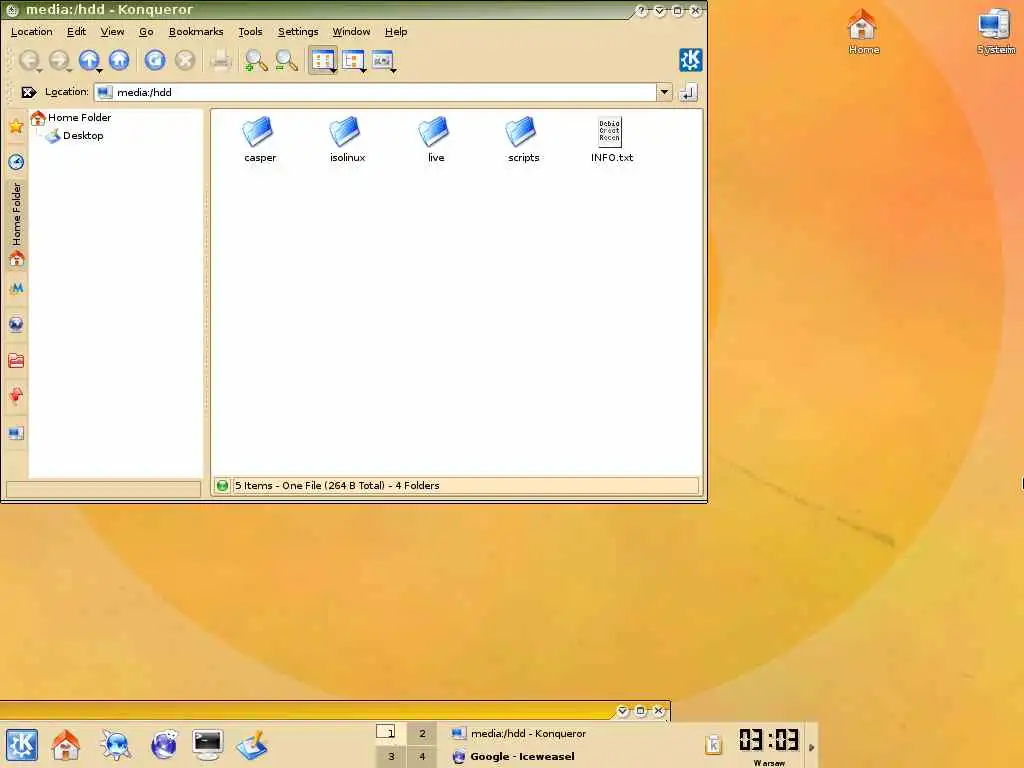Launch Iceweasel globe from panel
1024x768 pixels.
pos(163,744)
